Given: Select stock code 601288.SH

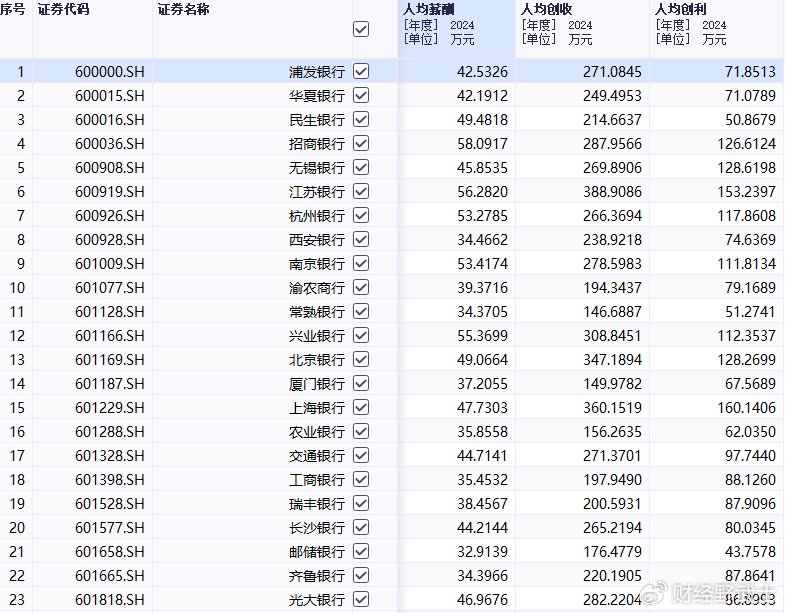Looking at the screenshot, I should (110, 432).
